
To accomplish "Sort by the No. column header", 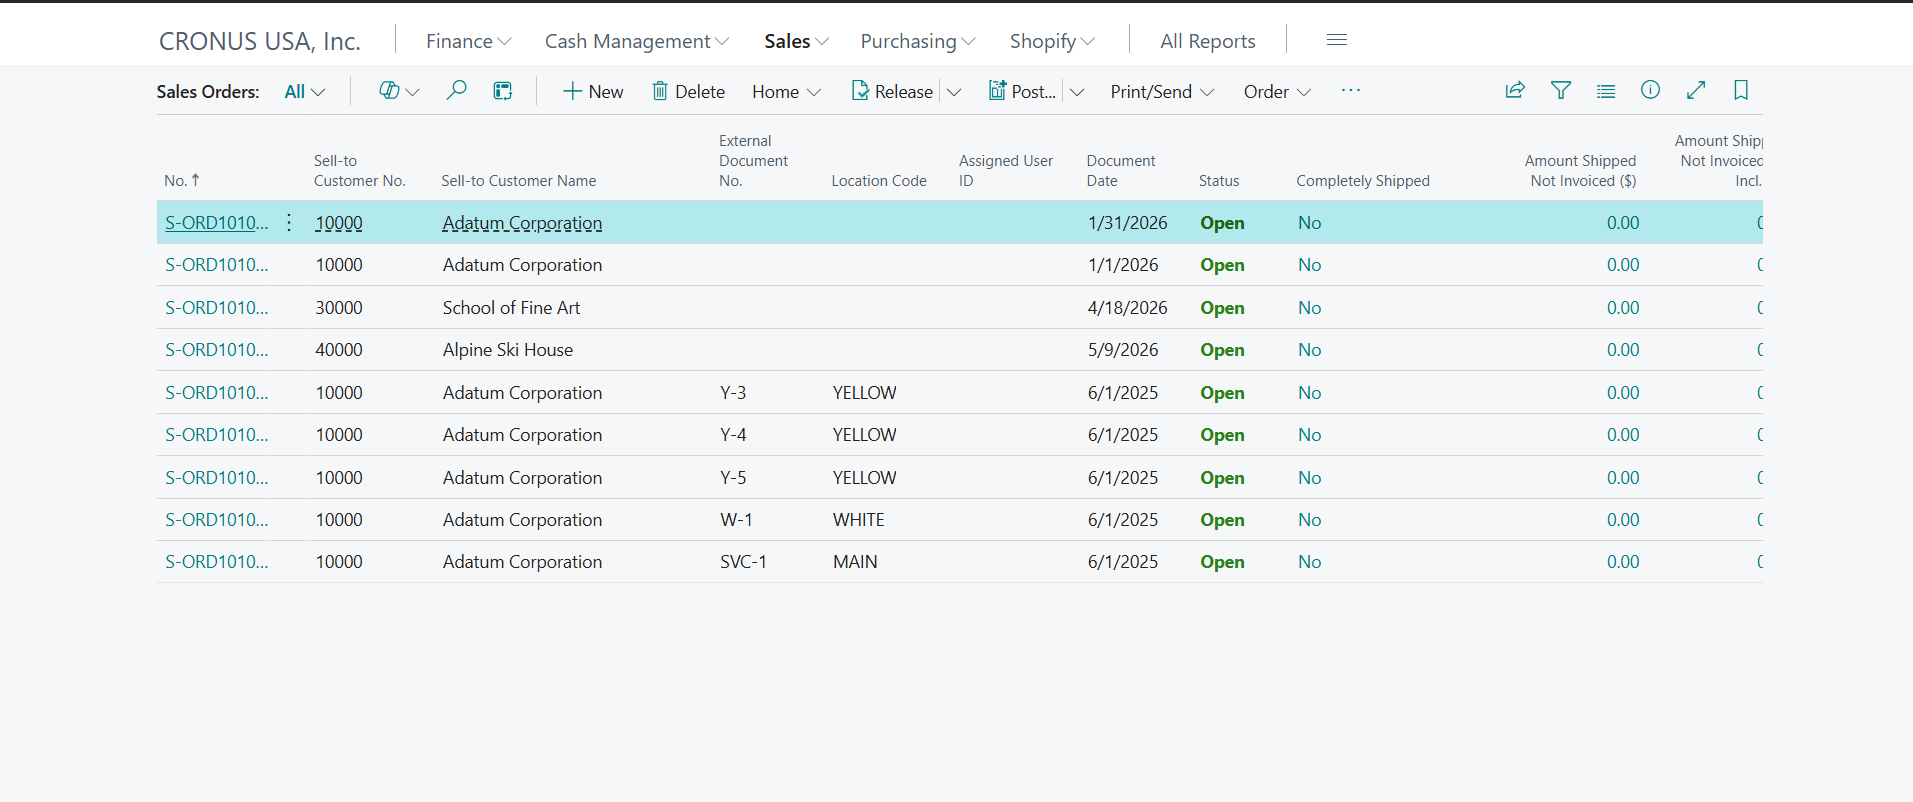I will (x=182, y=180).
